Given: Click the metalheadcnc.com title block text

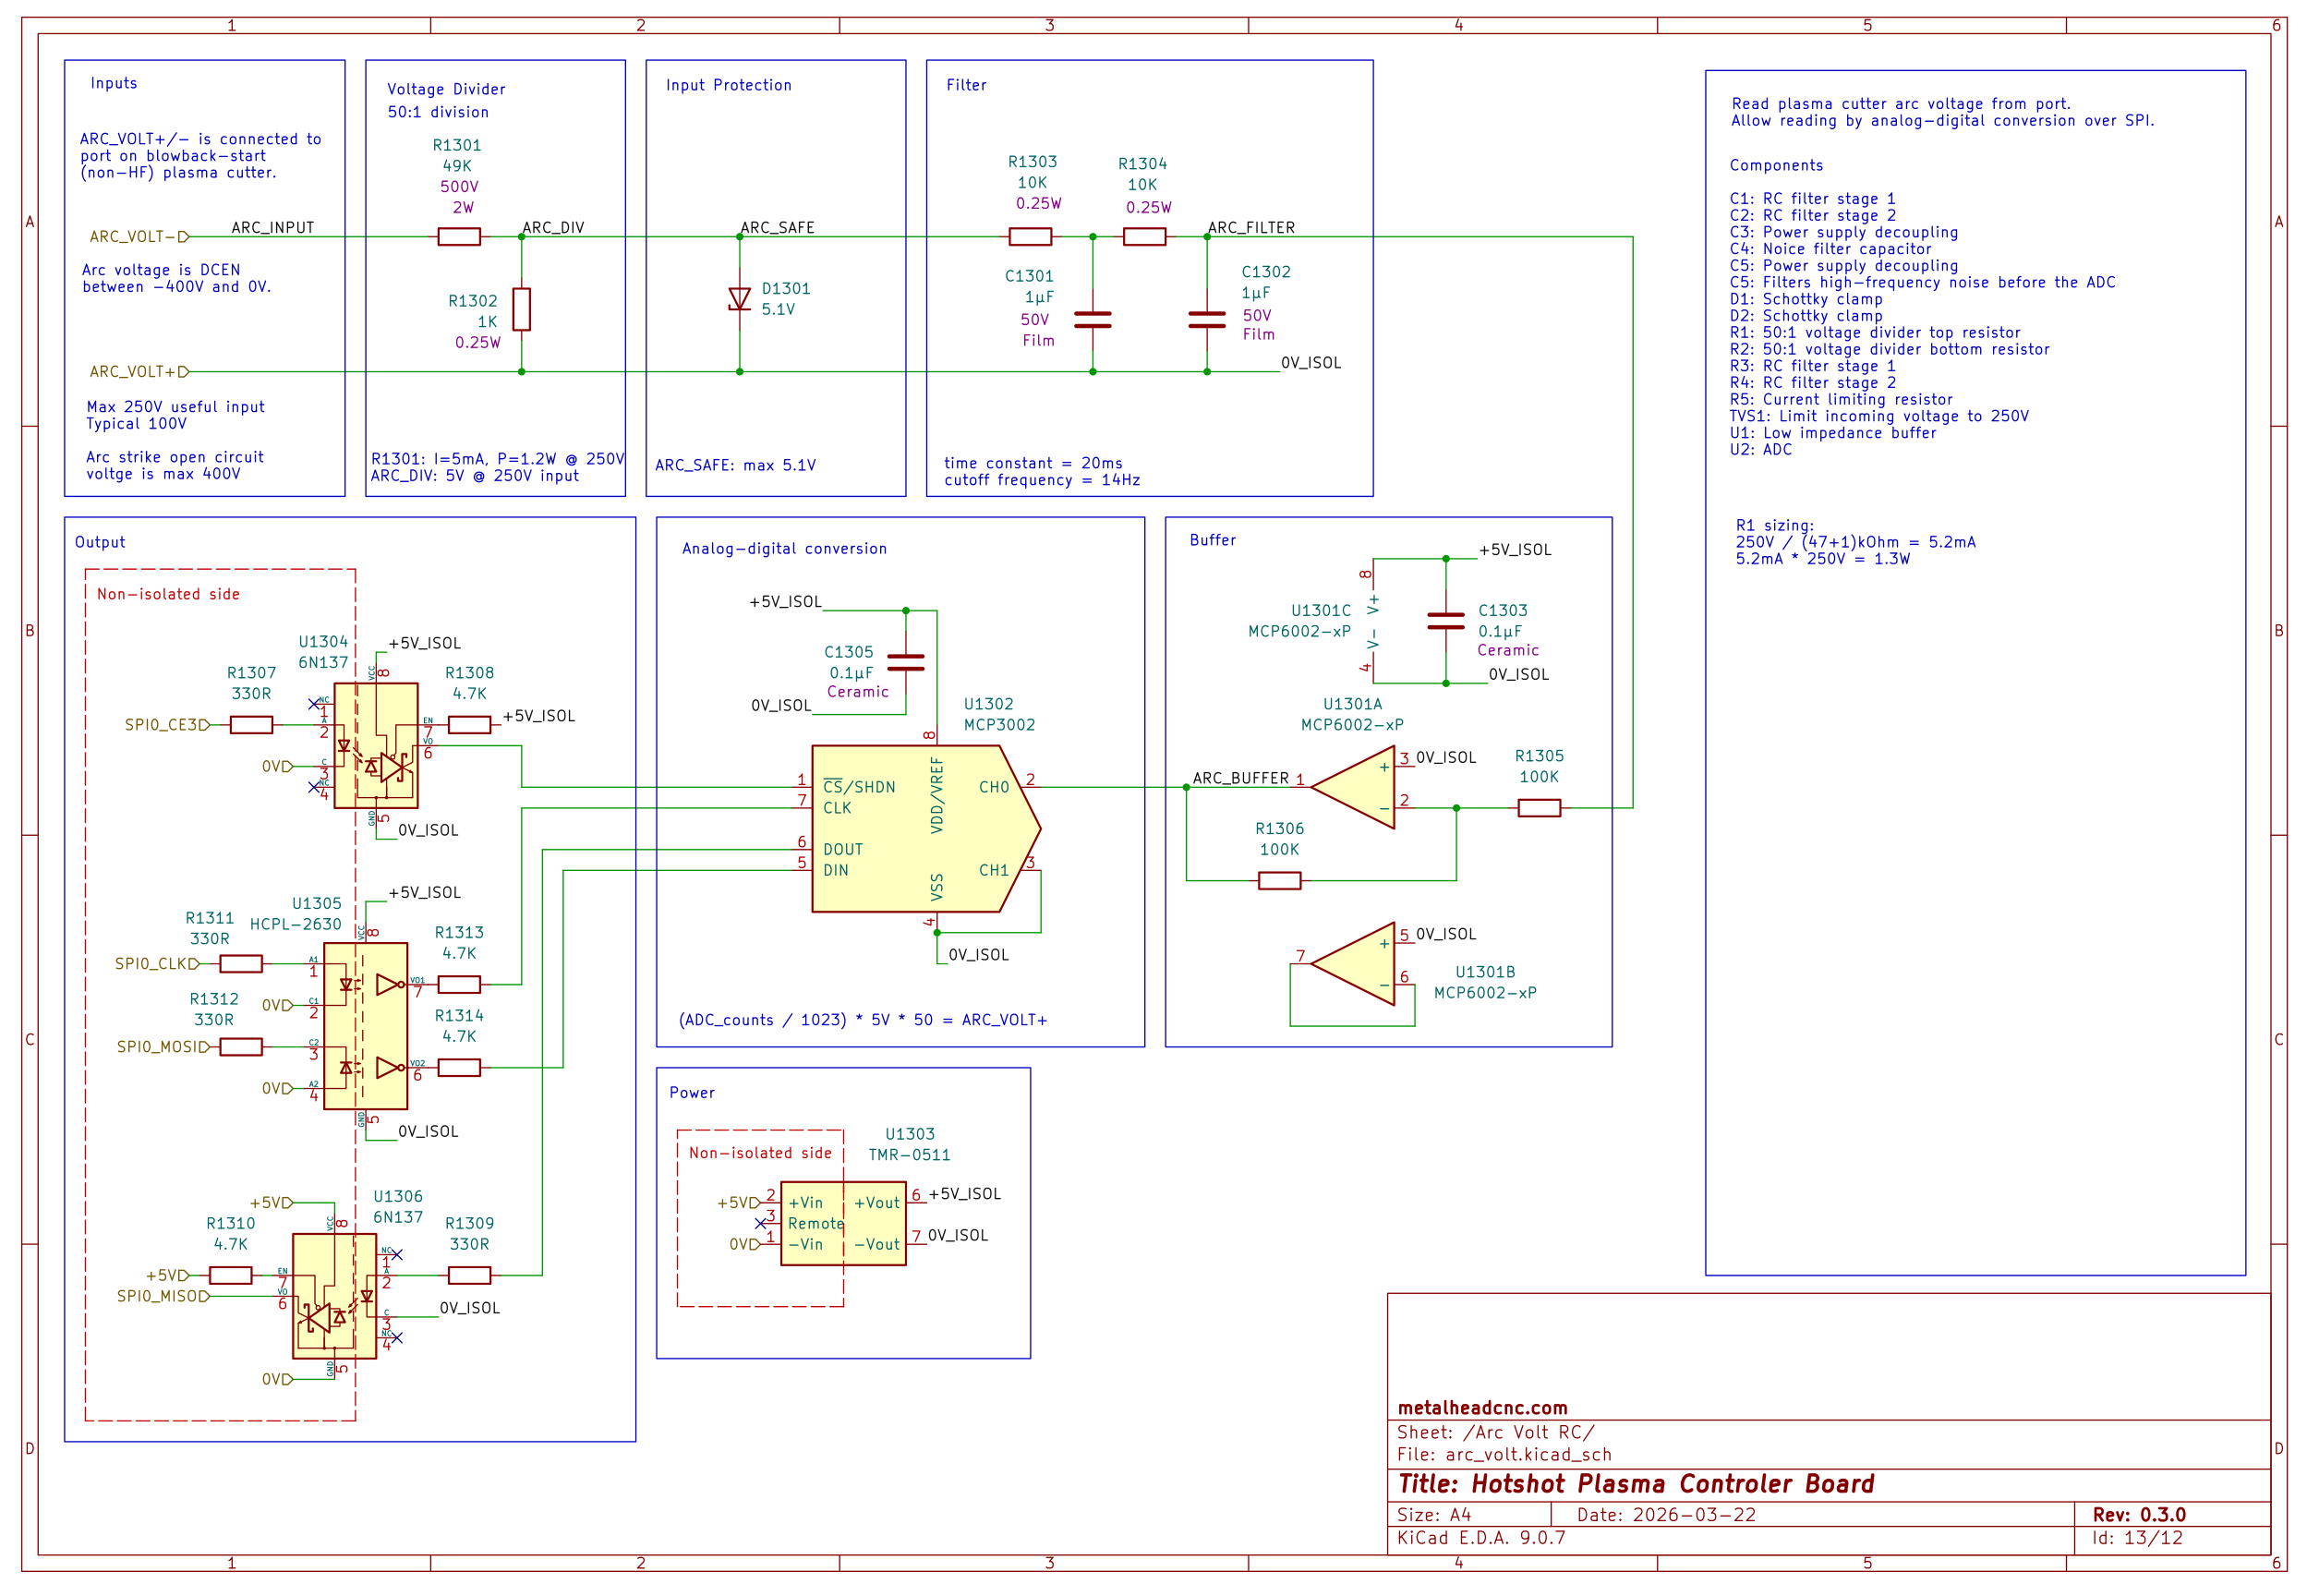Looking at the screenshot, I should click(1482, 1408).
